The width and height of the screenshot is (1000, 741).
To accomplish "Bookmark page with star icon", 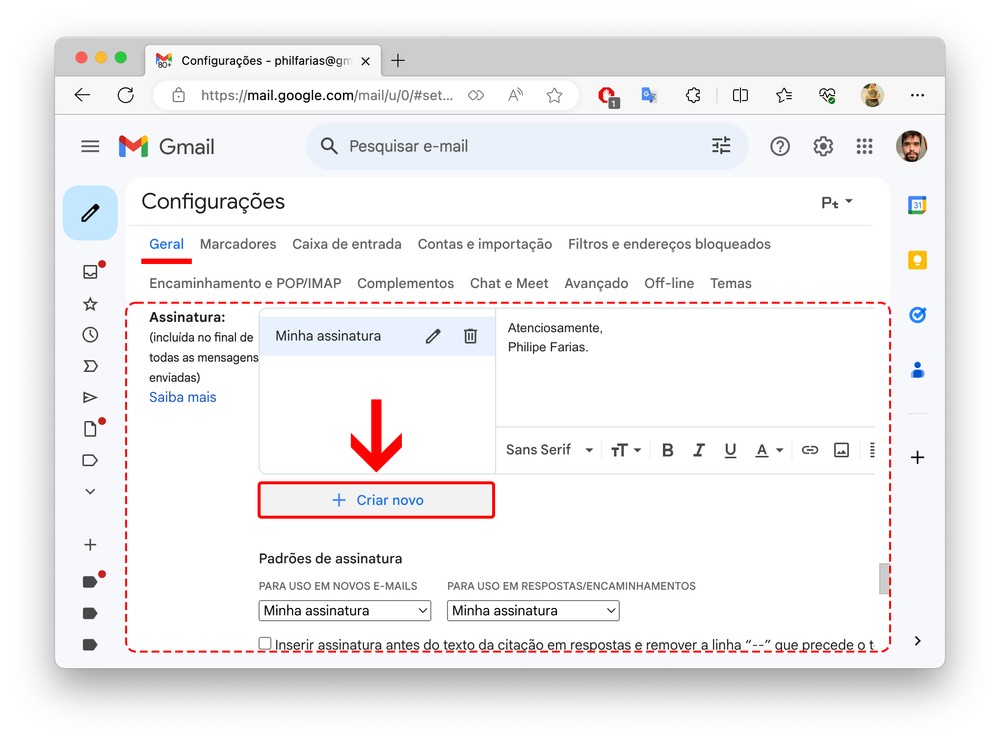I will [554, 95].
